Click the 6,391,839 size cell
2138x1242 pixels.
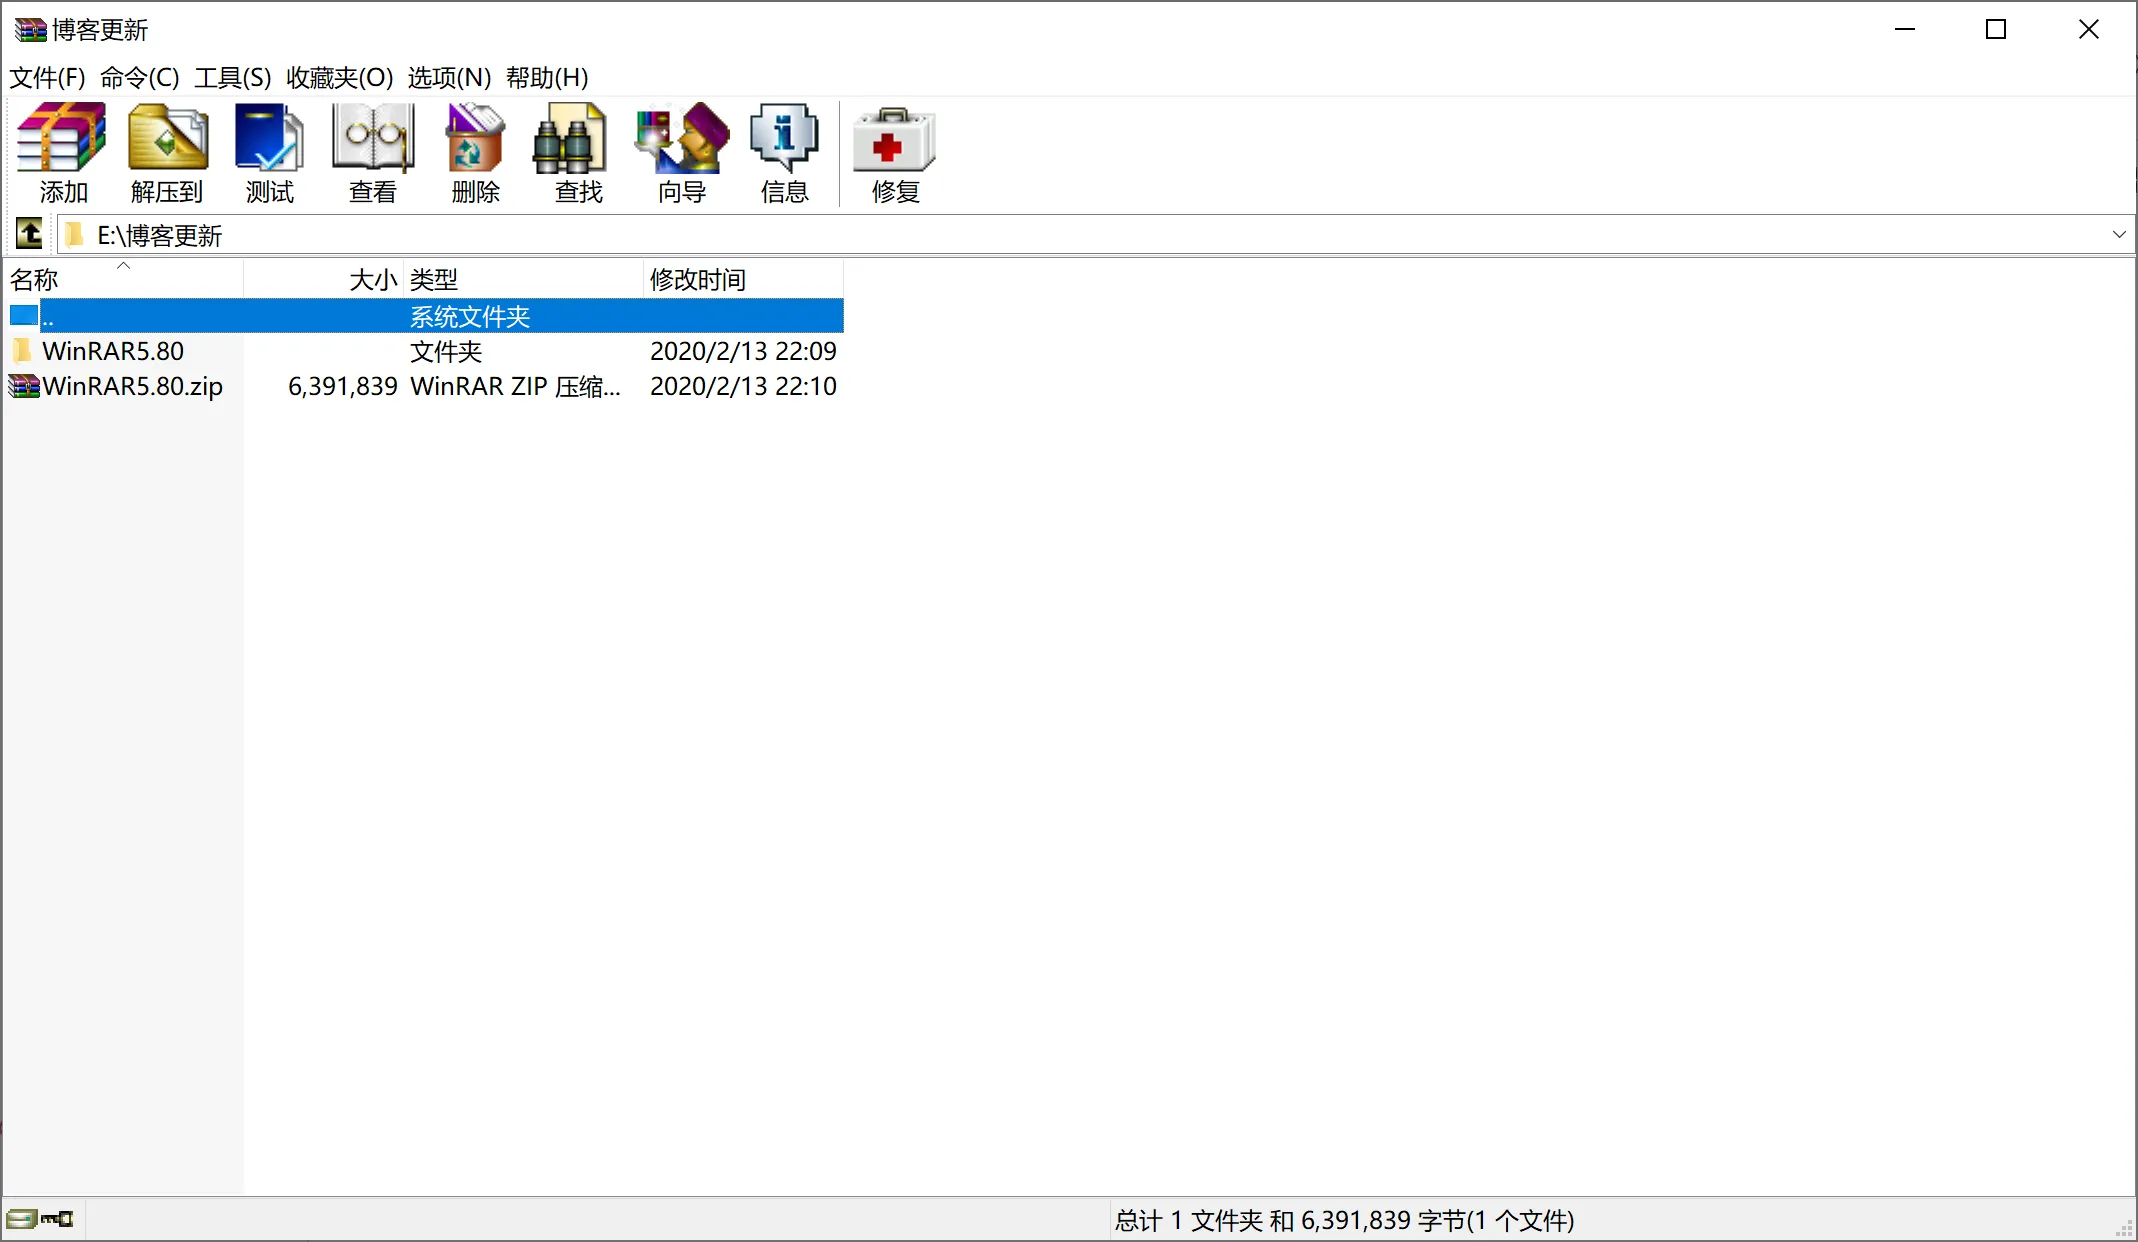coord(343,386)
